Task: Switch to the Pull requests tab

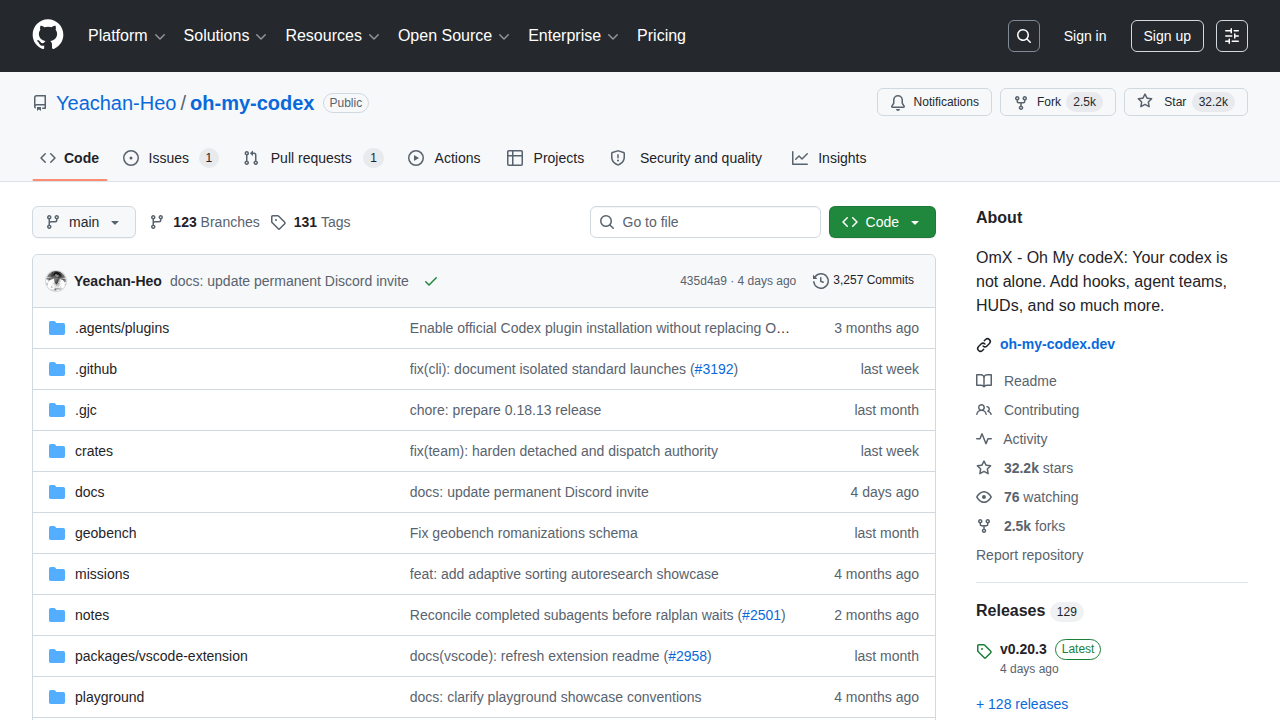Action: (x=313, y=158)
